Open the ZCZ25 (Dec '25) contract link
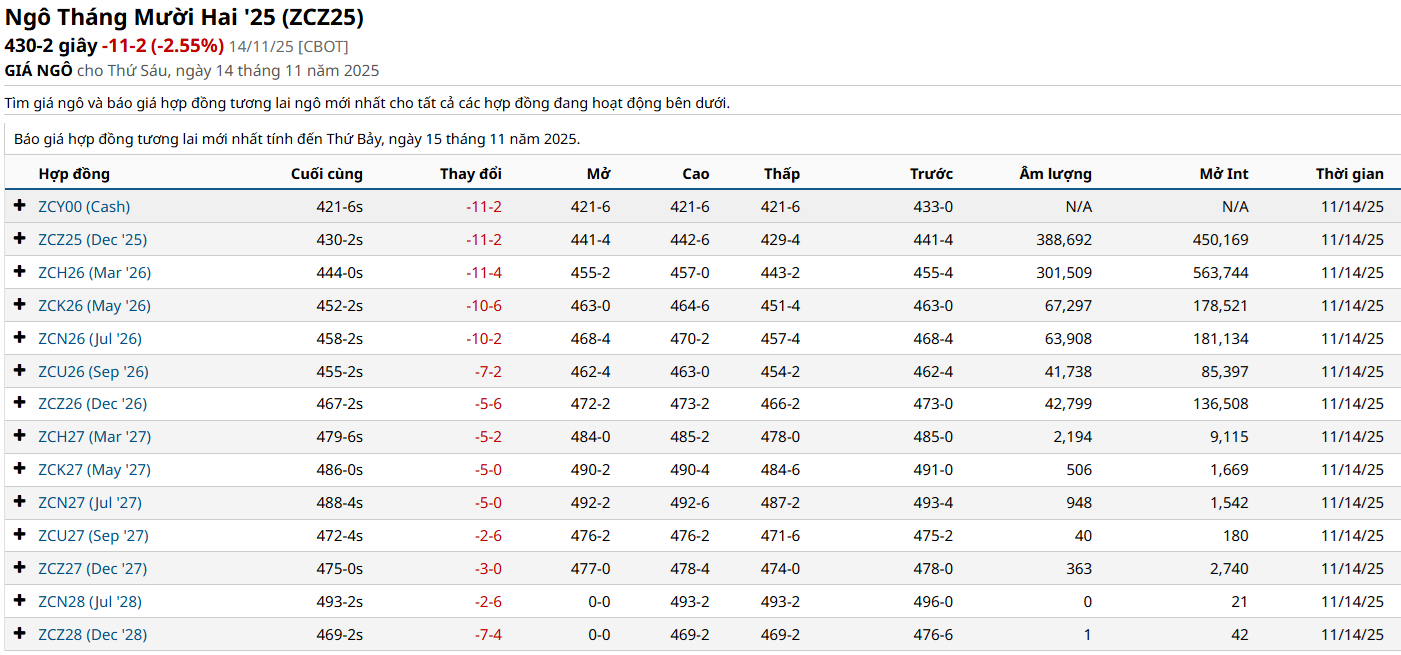This screenshot has height=655, width=1401. [x=92, y=240]
